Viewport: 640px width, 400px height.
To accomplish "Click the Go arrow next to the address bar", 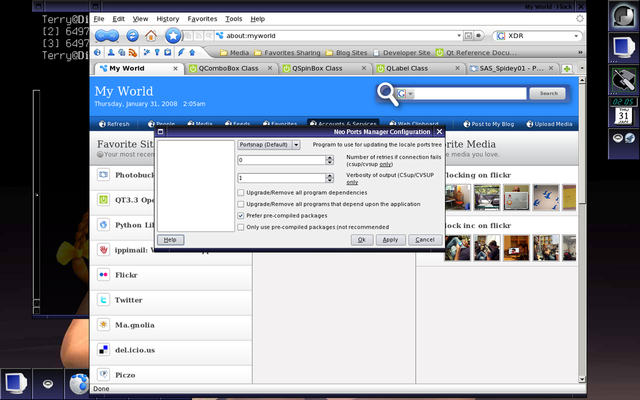I will pos(479,36).
